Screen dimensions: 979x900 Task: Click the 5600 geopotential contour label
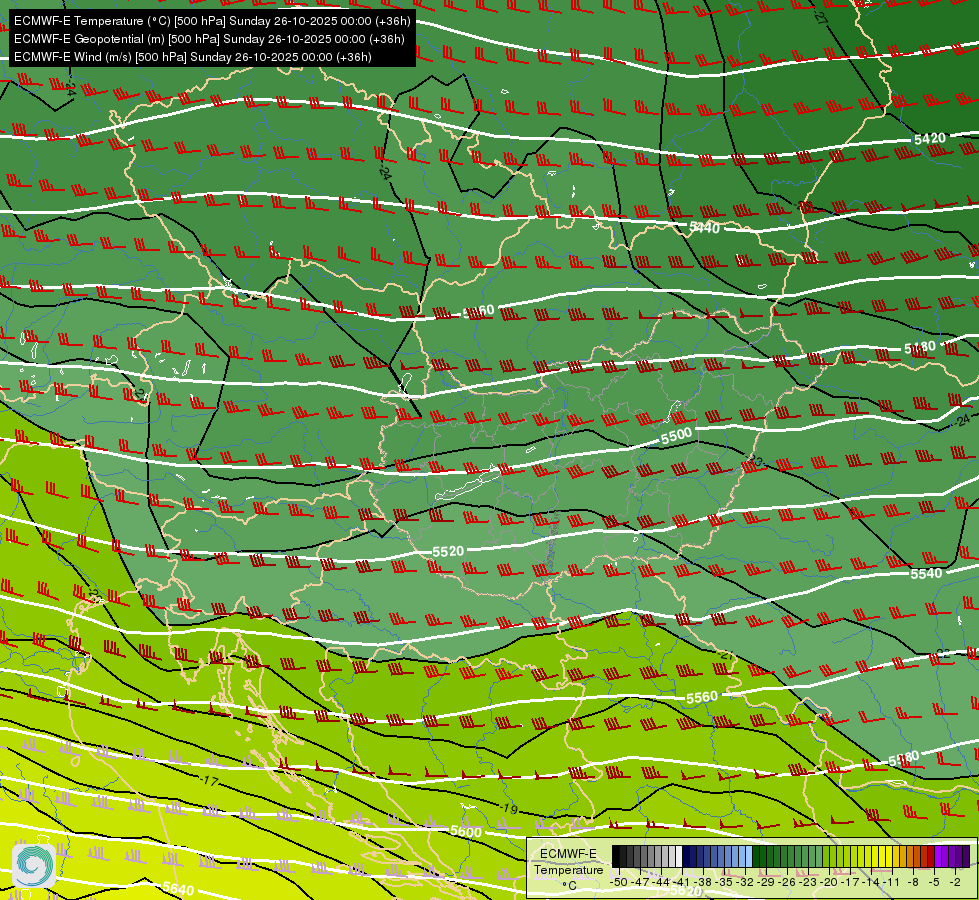pos(466,831)
